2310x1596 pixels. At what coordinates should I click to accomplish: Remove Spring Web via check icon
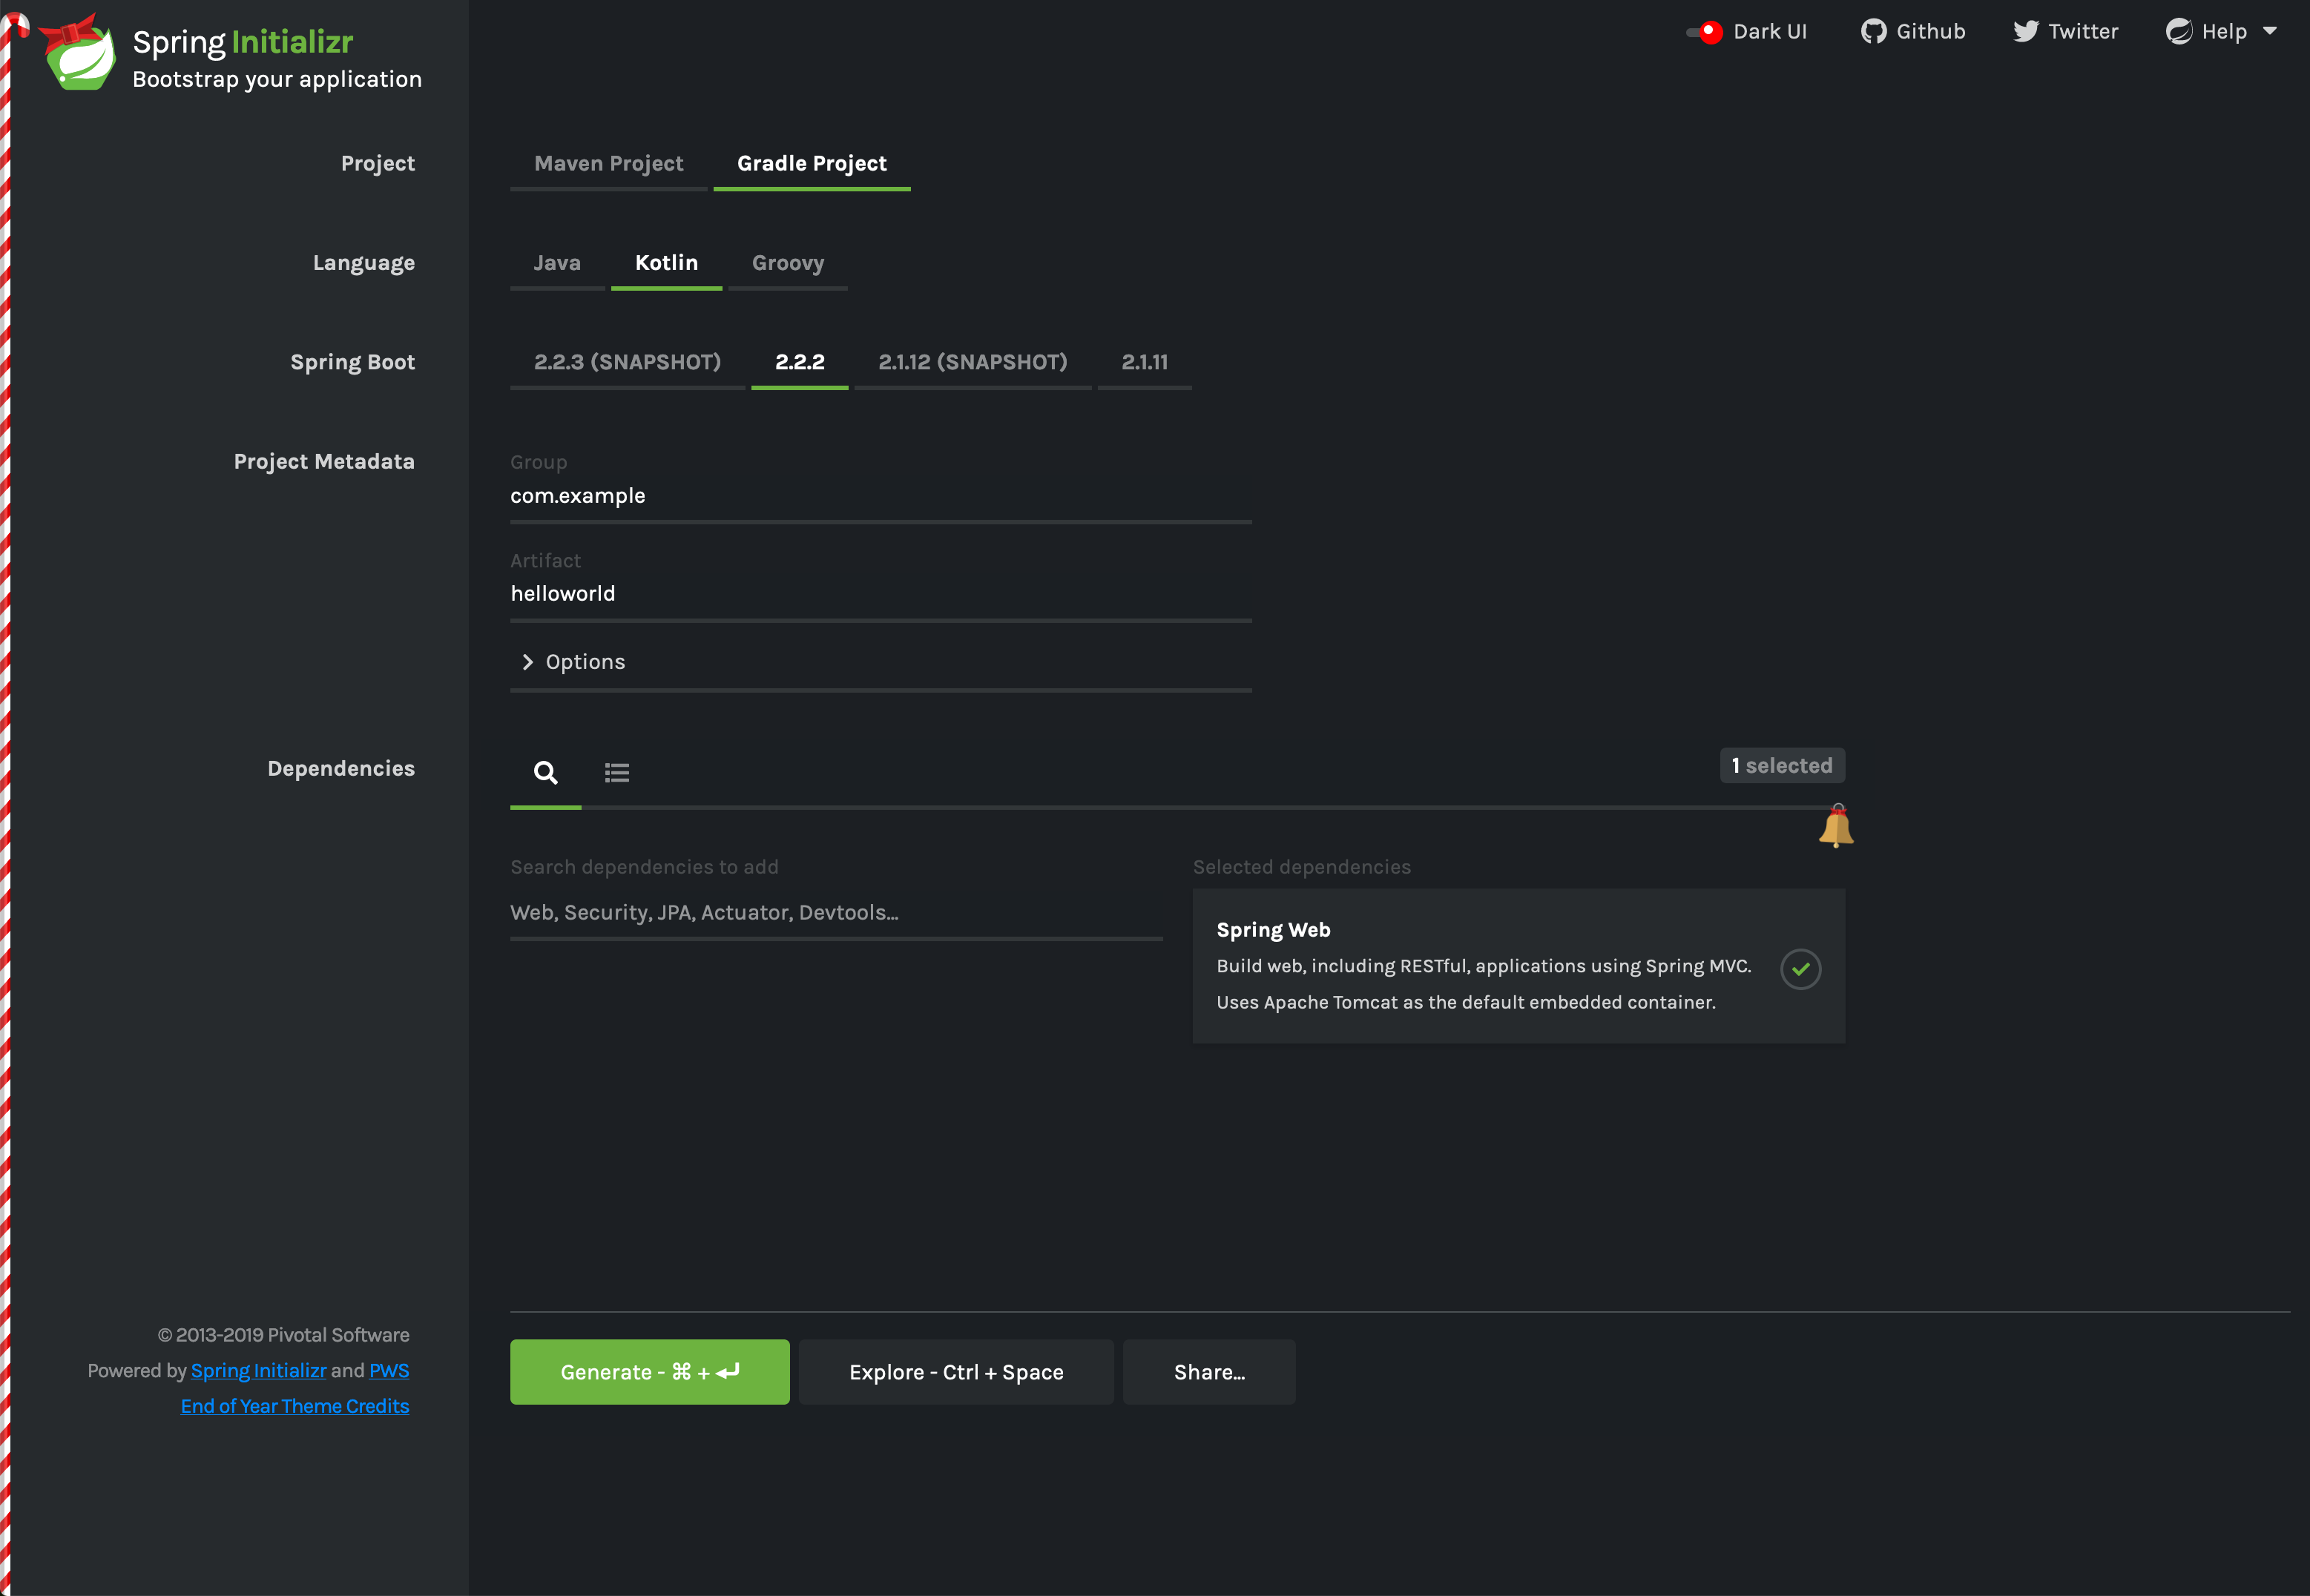click(1800, 969)
